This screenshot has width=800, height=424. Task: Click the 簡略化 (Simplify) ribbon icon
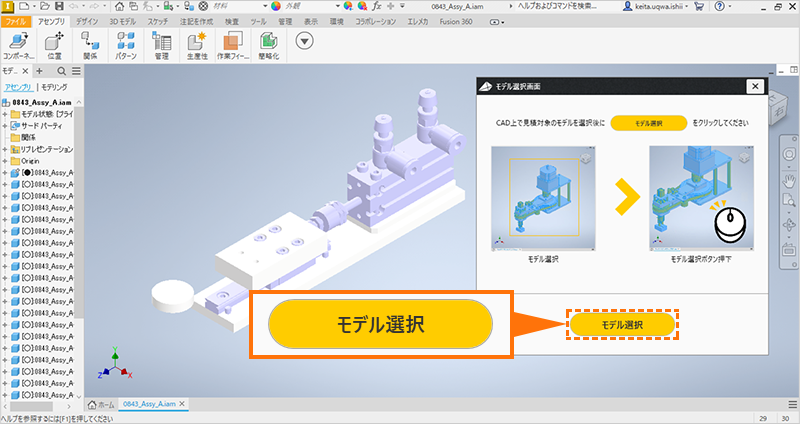268,40
